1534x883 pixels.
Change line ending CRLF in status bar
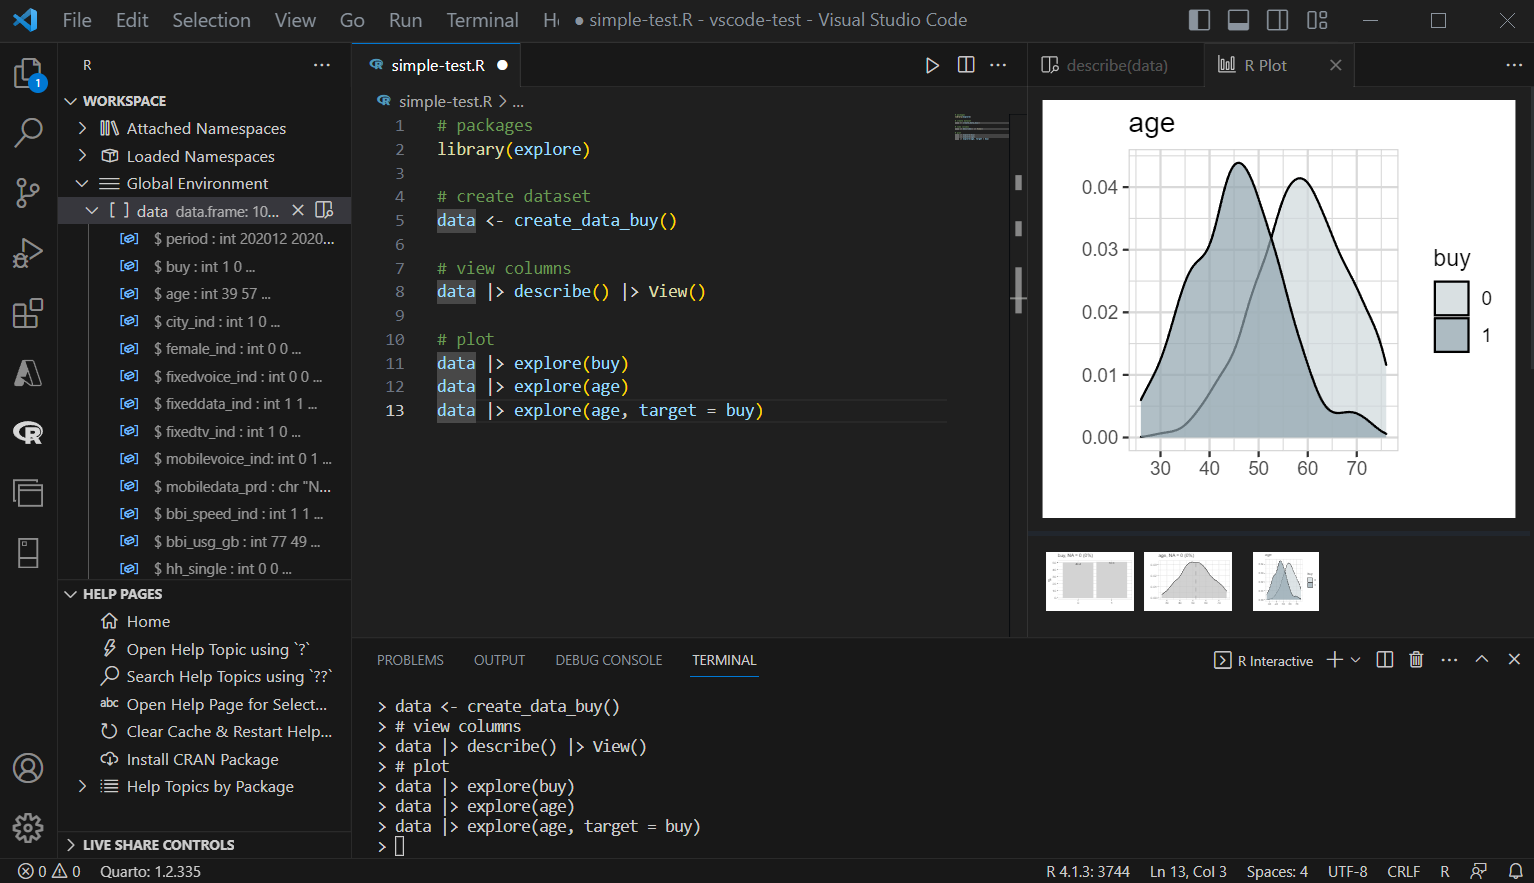1403,871
